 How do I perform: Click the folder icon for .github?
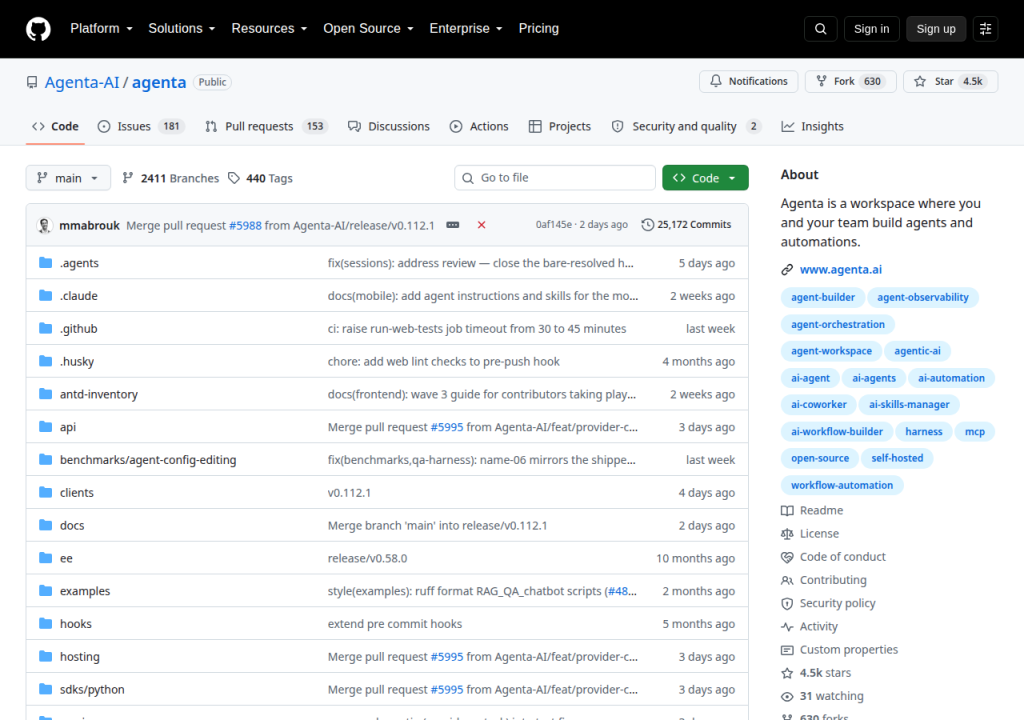click(45, 328)
